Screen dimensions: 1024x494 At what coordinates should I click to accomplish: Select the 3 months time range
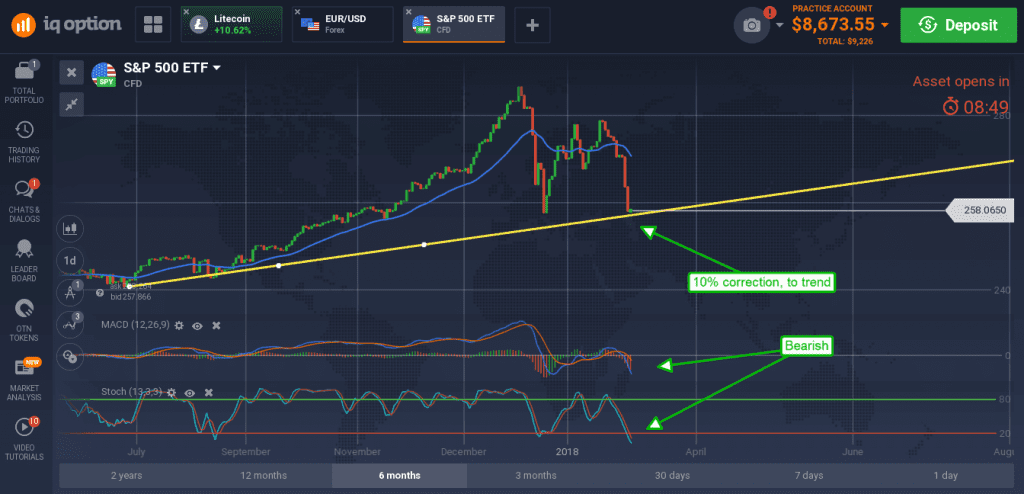[535, 475]
